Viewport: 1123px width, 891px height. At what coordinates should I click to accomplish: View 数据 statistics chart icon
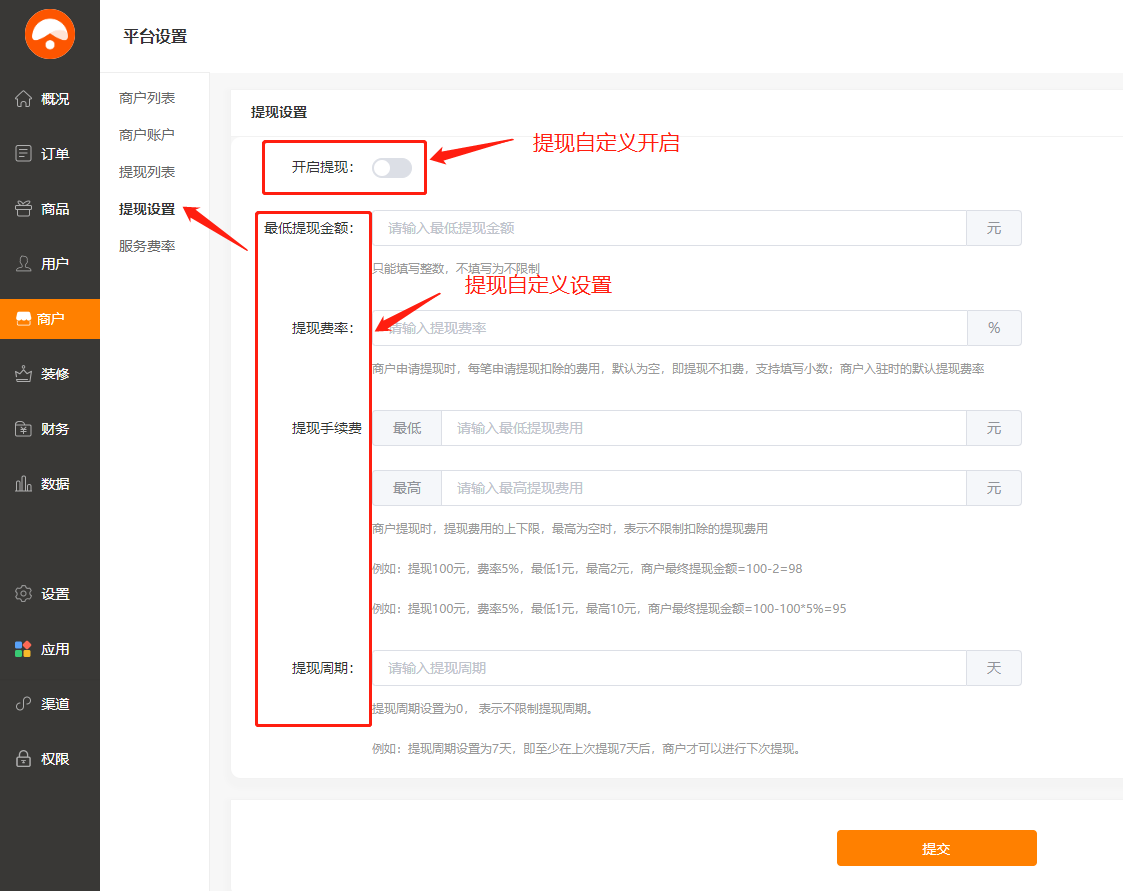coord(24,484)
